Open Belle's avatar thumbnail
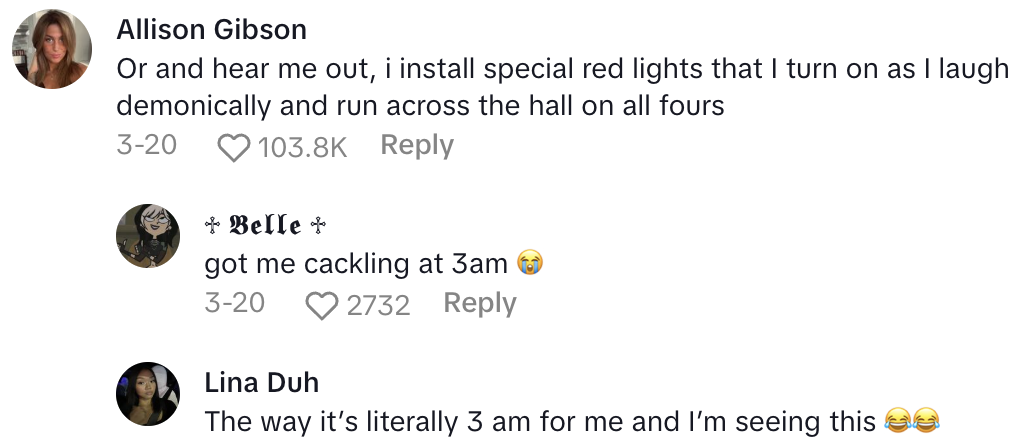1026x448 pixels. click(x=148, y=237)
